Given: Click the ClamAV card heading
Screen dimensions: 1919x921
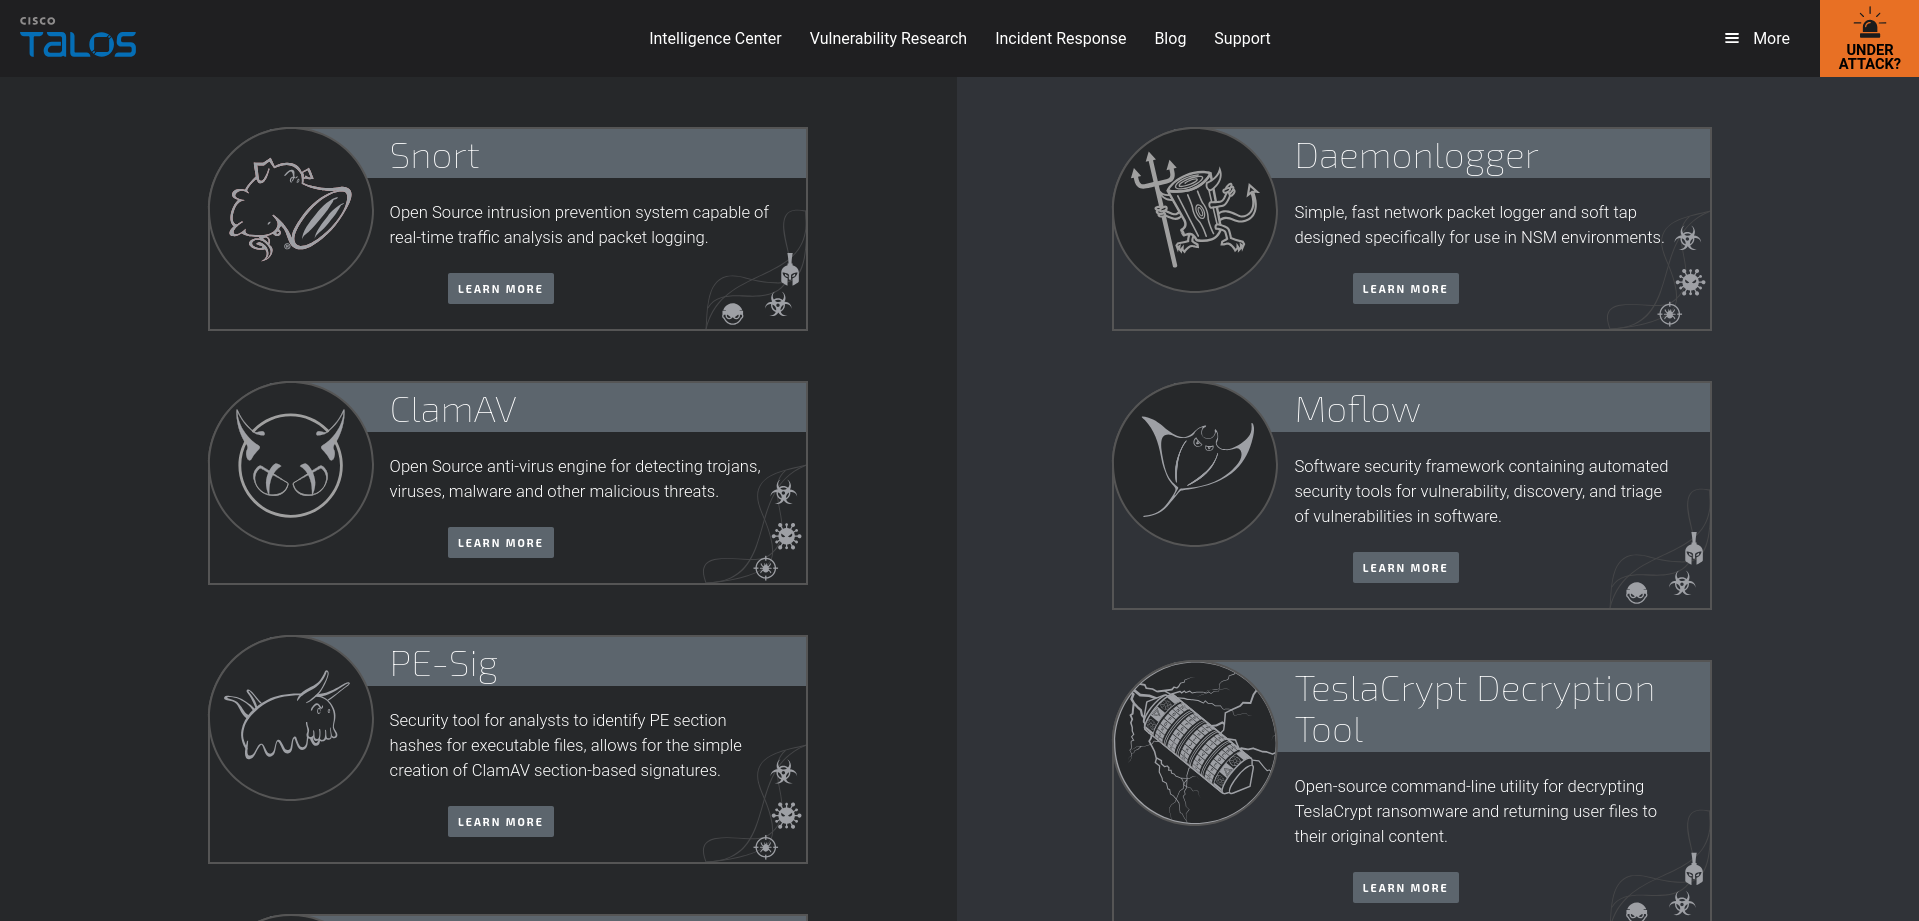Looking at the screenshot, I should pyautogui.click(x=453, y=410).
